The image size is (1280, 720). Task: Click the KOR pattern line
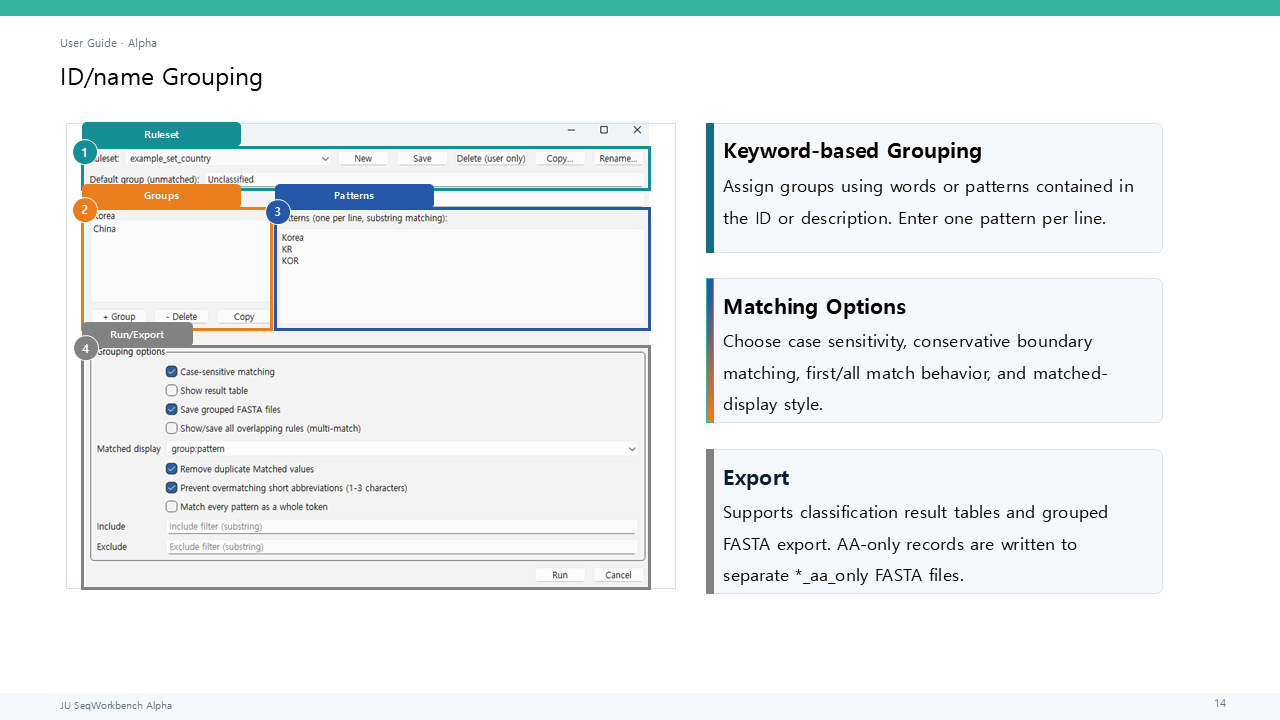[x=290, y=261]
